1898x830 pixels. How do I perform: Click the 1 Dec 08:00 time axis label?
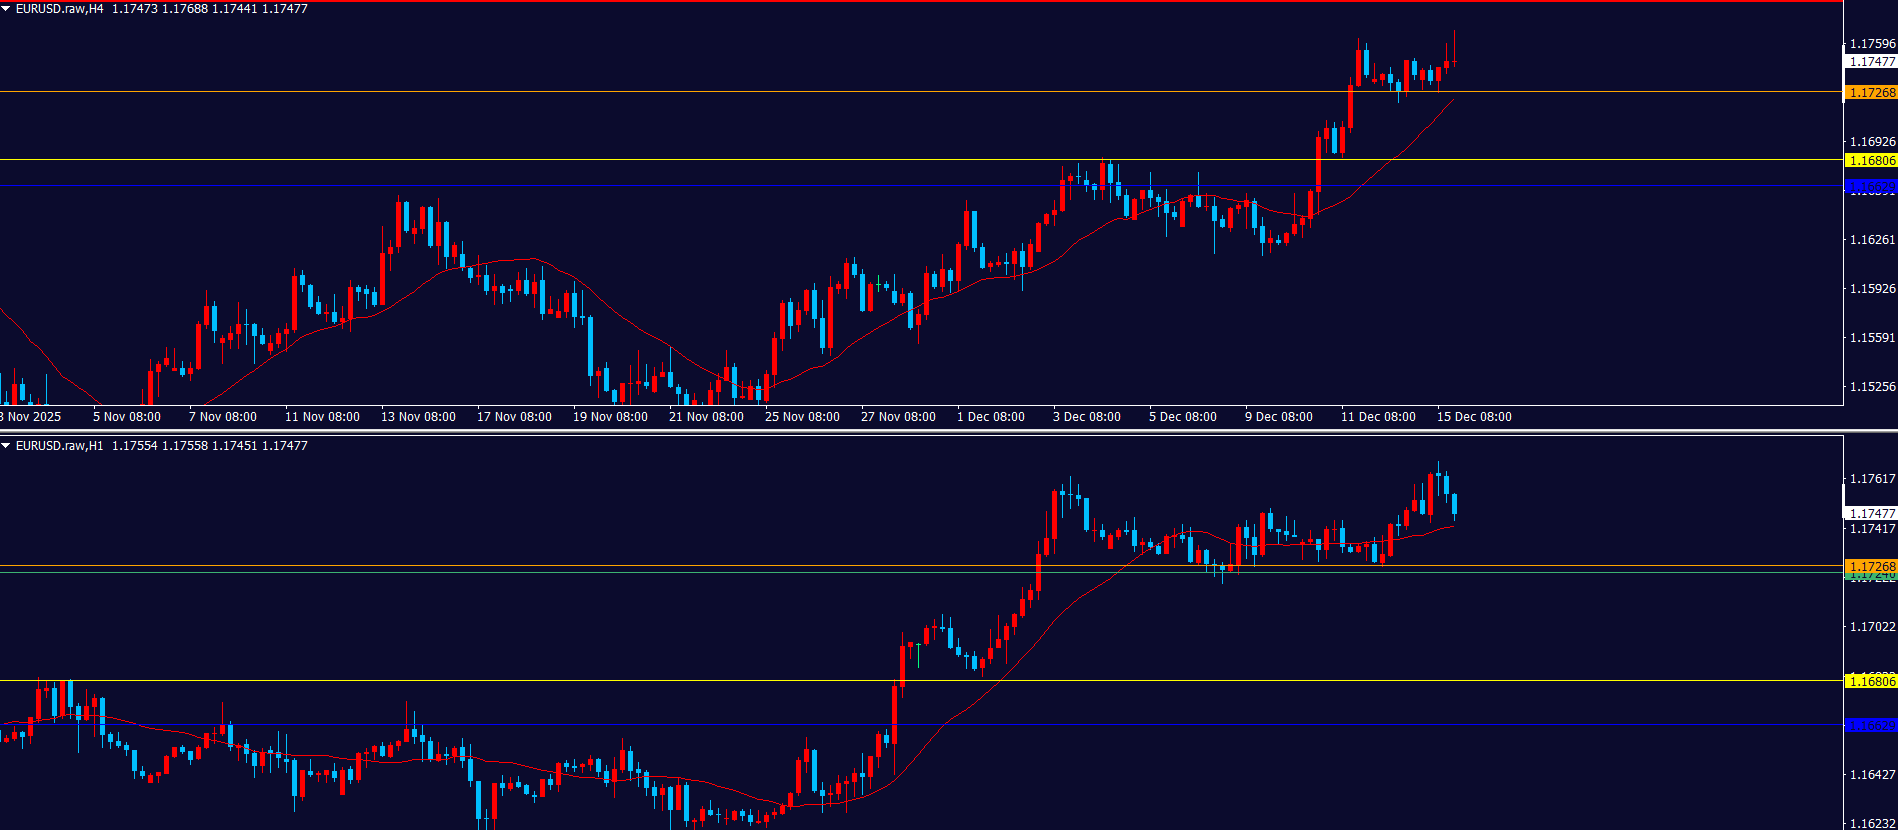(x=991, y=417)
